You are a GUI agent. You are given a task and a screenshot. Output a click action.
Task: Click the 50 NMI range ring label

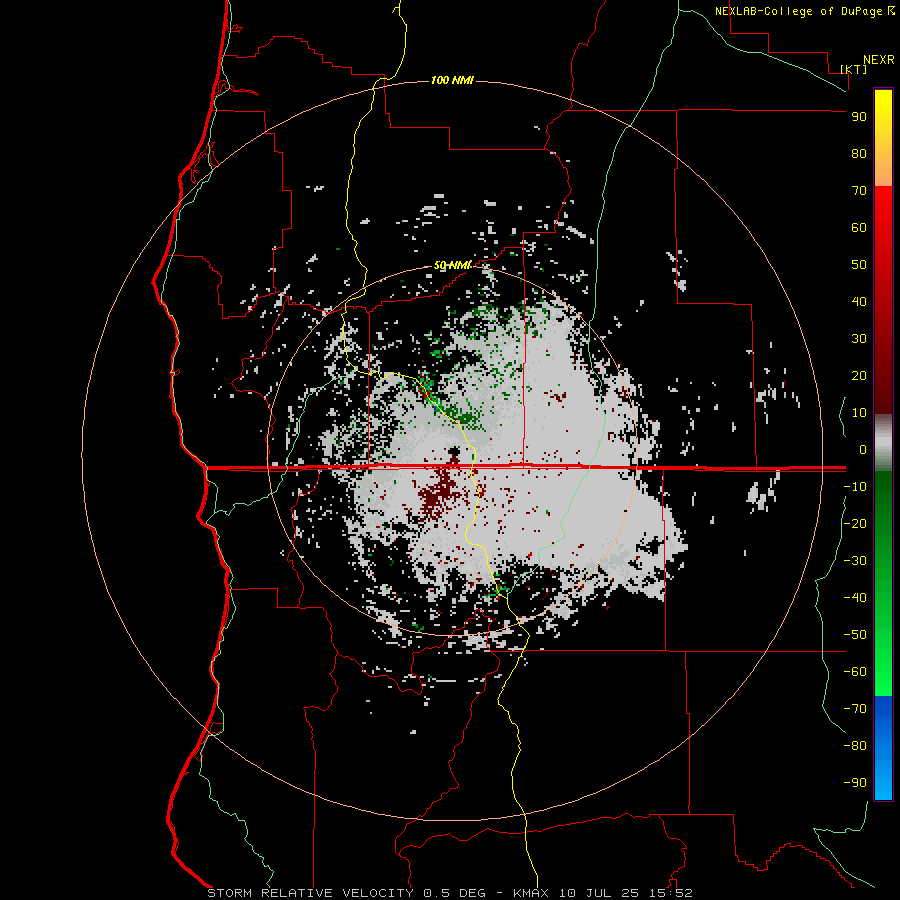452,265
